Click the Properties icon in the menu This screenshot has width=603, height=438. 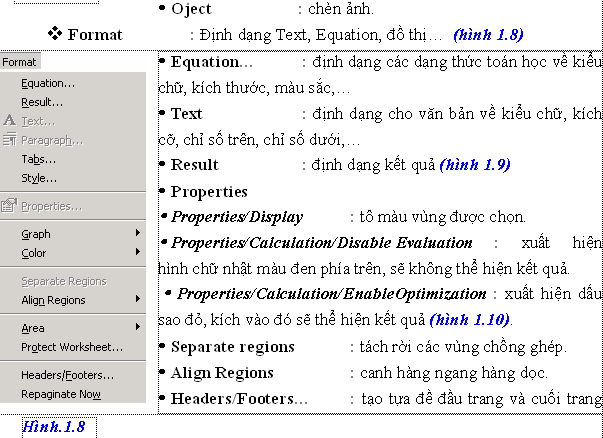tap(10, 206)
